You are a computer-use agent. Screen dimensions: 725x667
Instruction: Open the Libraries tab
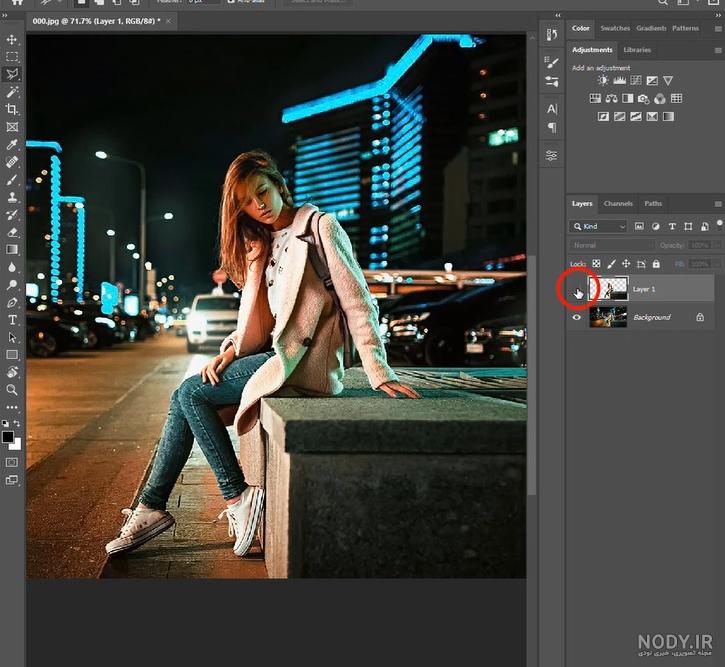637,50
